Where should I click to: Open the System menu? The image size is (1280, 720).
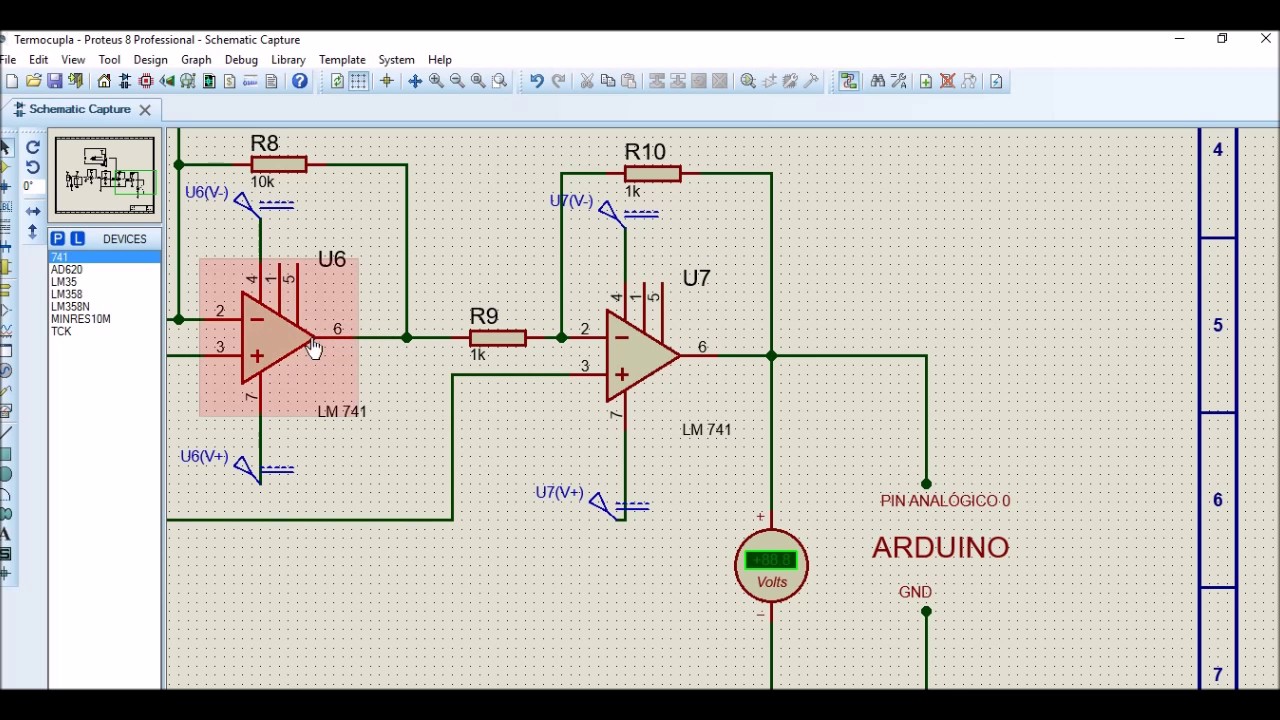(396, 60)
